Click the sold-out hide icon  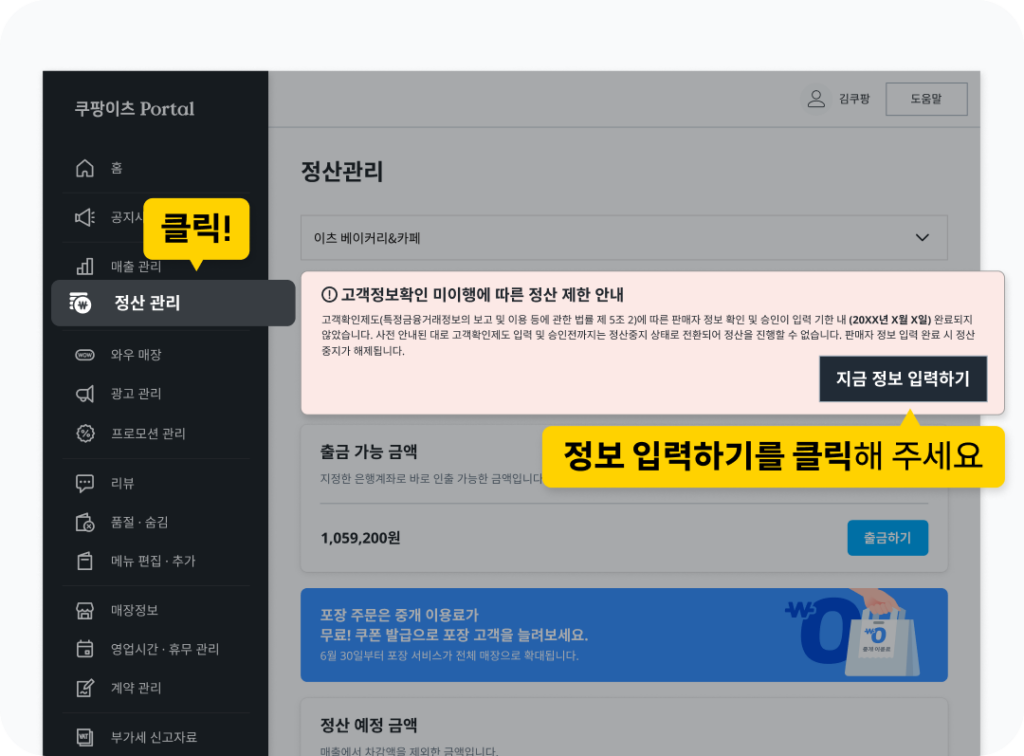click(85, 522)
